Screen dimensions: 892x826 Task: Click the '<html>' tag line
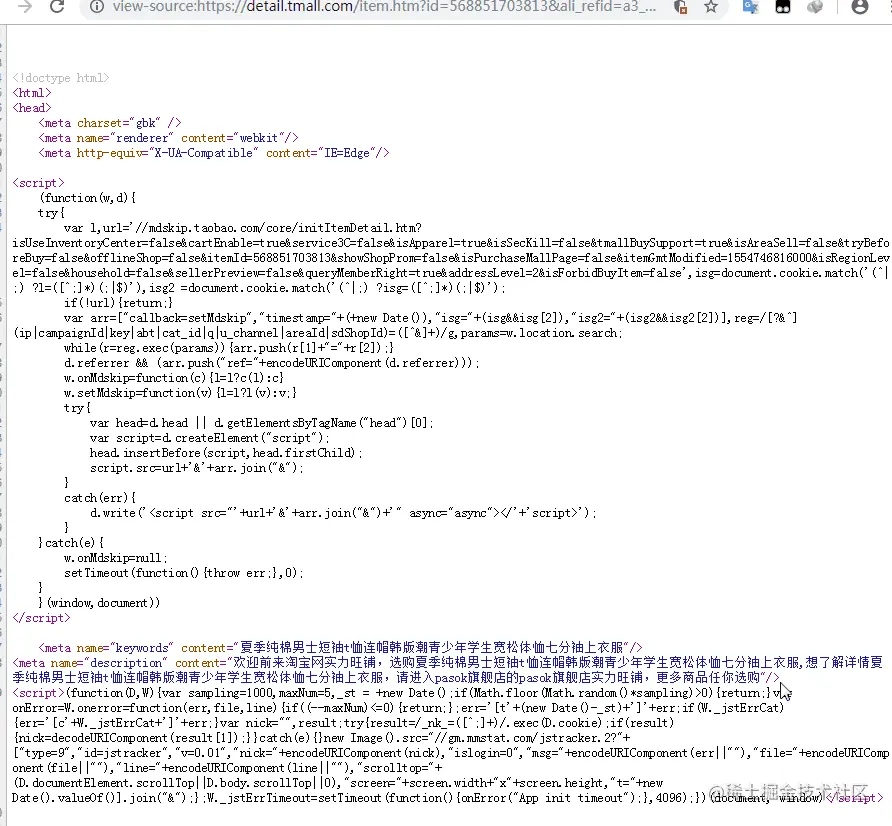coord(32,93)
